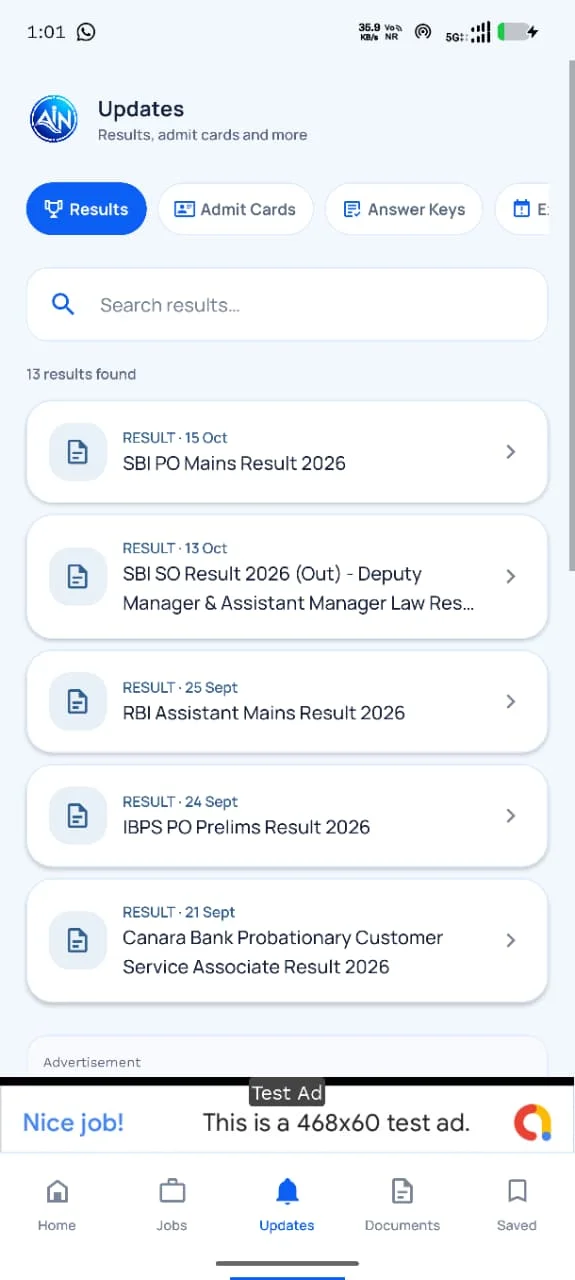Click the Updates page heading
The image size is (575, 1280).
(x=141, y=109)
